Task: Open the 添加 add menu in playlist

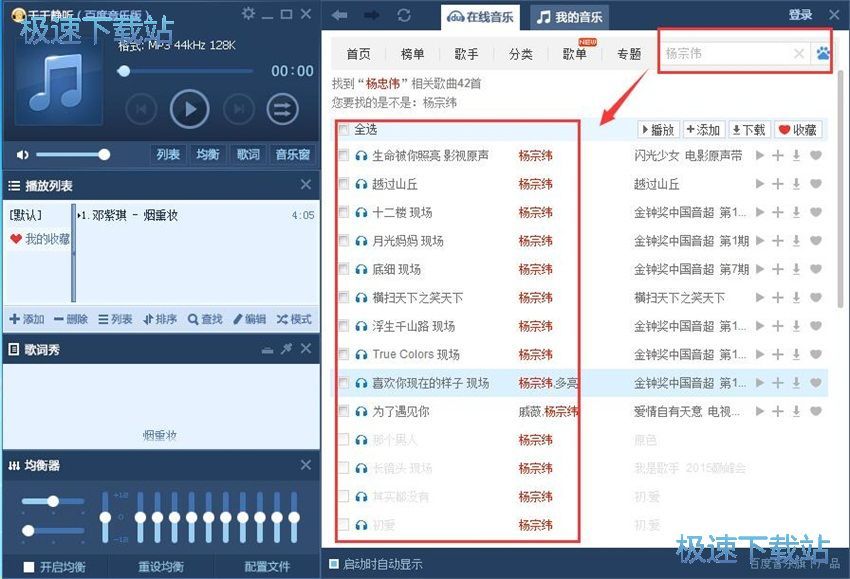Action: [27, 319]
